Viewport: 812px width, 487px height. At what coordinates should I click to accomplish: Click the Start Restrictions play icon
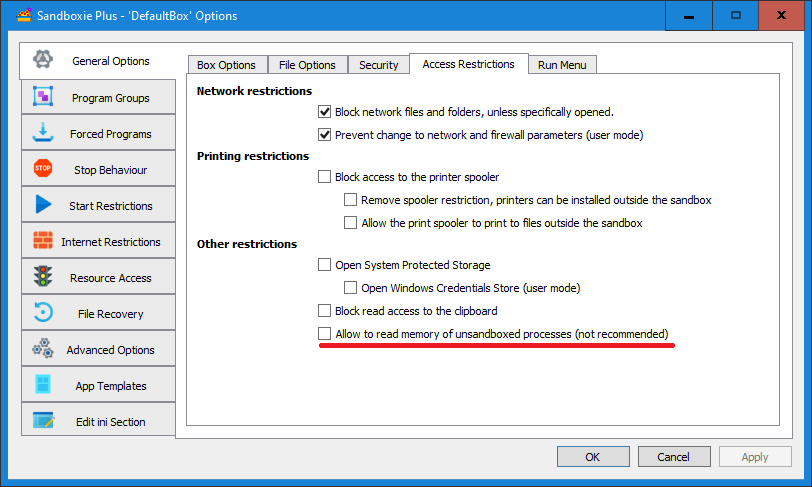[43, 205]
